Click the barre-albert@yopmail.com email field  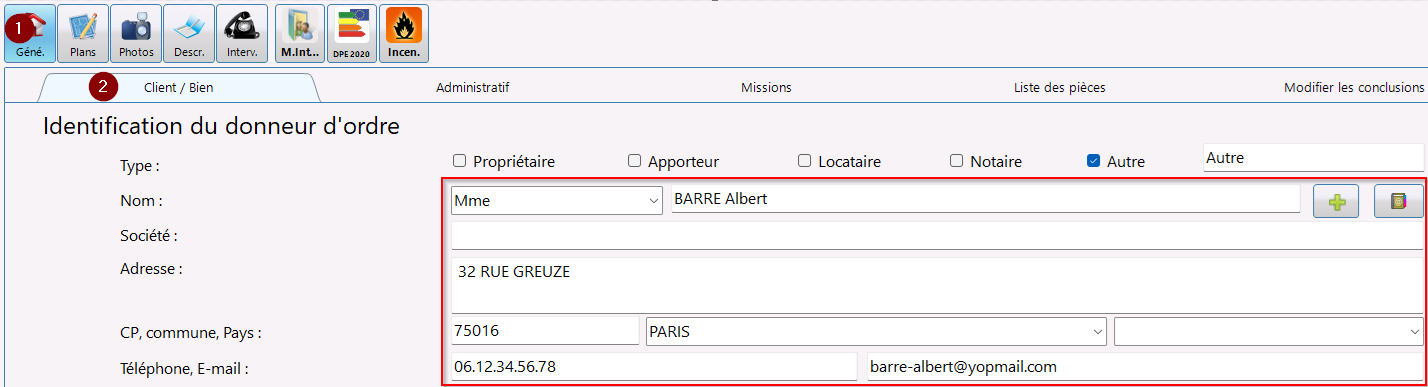click(x=1144, y=367)
